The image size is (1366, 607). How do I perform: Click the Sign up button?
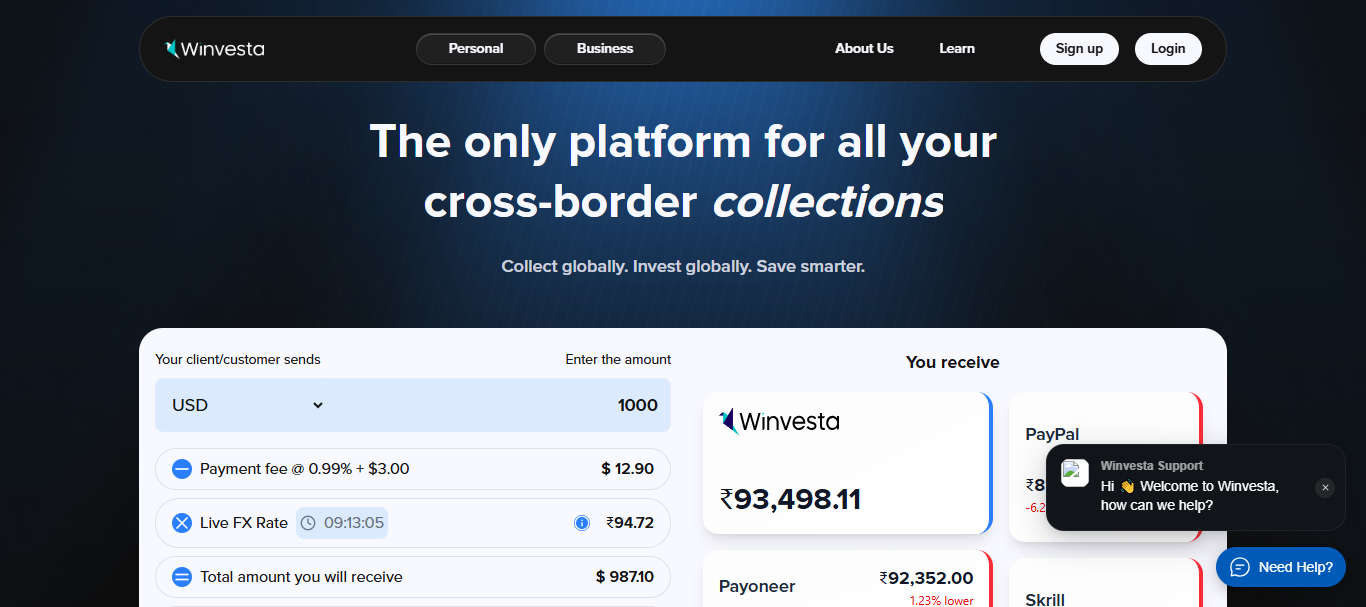pos(1079,49)
